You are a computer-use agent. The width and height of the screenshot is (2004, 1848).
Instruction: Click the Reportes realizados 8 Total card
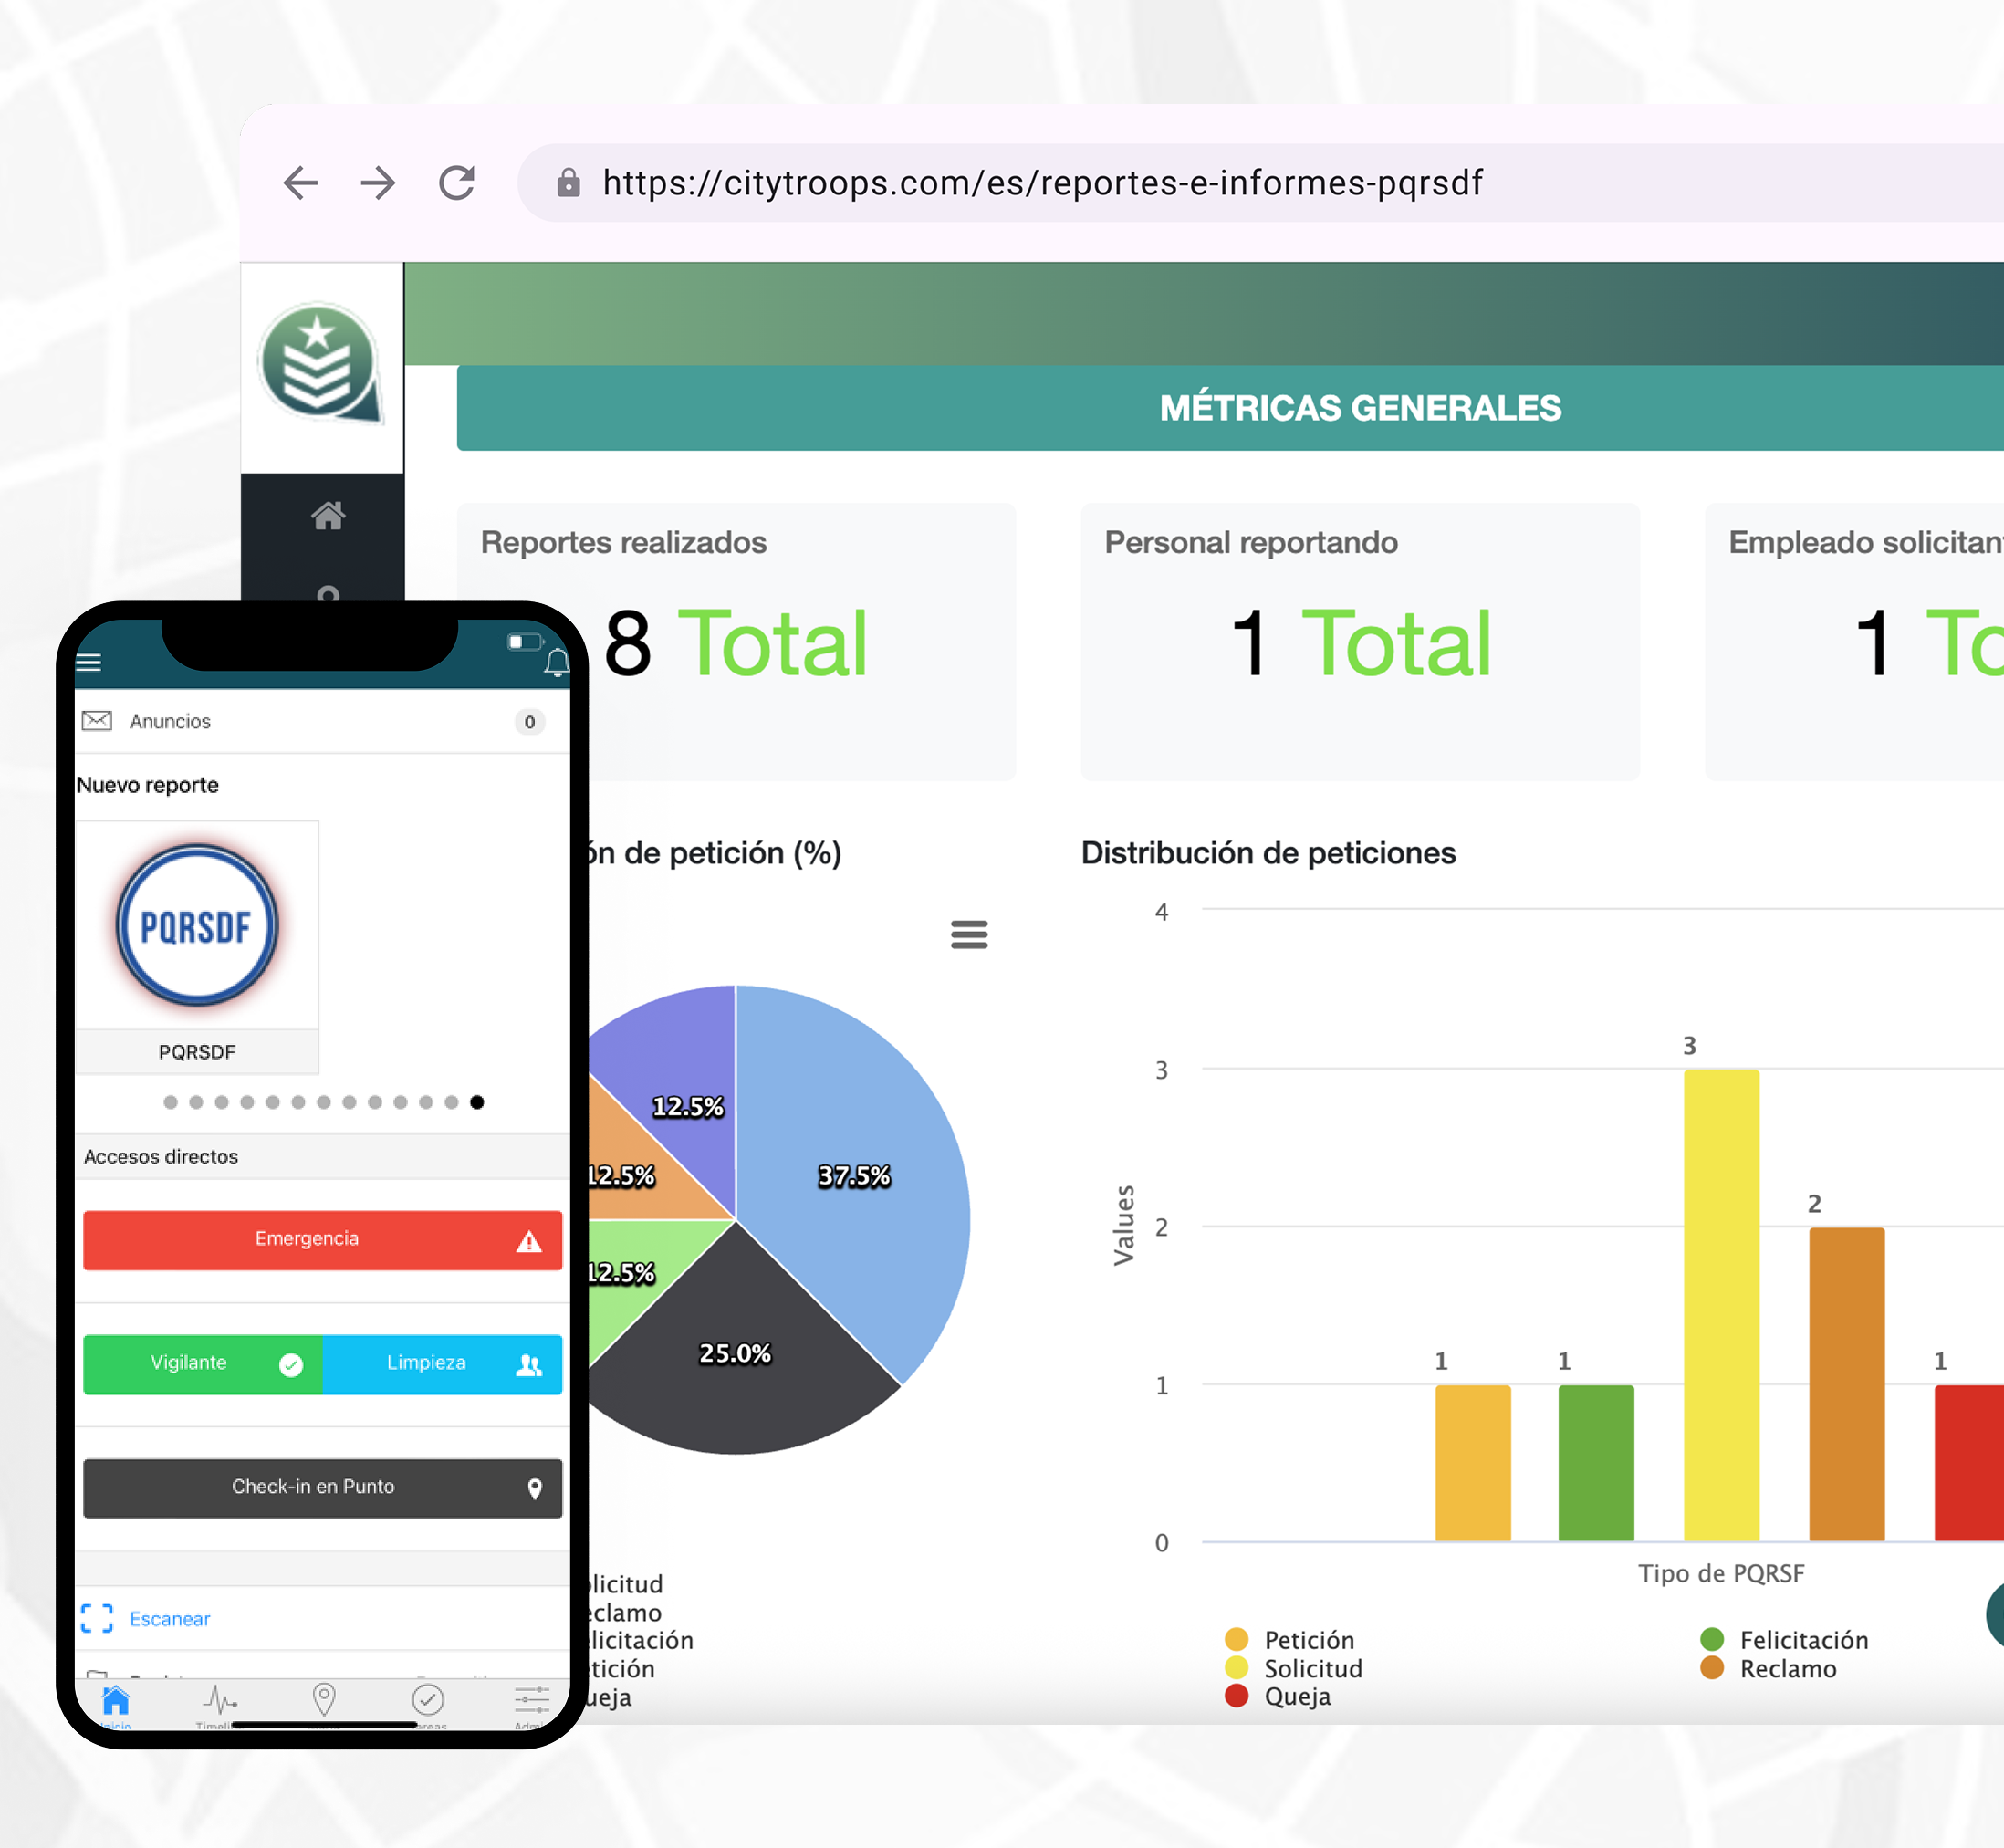pos(736,641)
